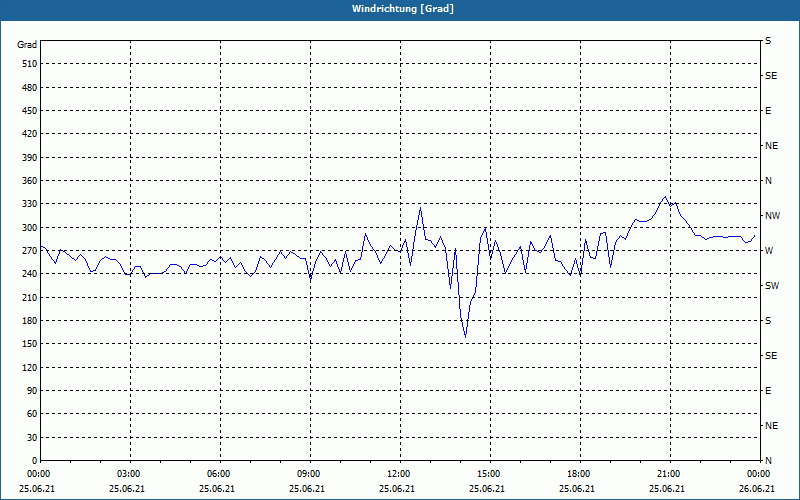Click the N compass label beside the 360 gridline

point(768,181)
